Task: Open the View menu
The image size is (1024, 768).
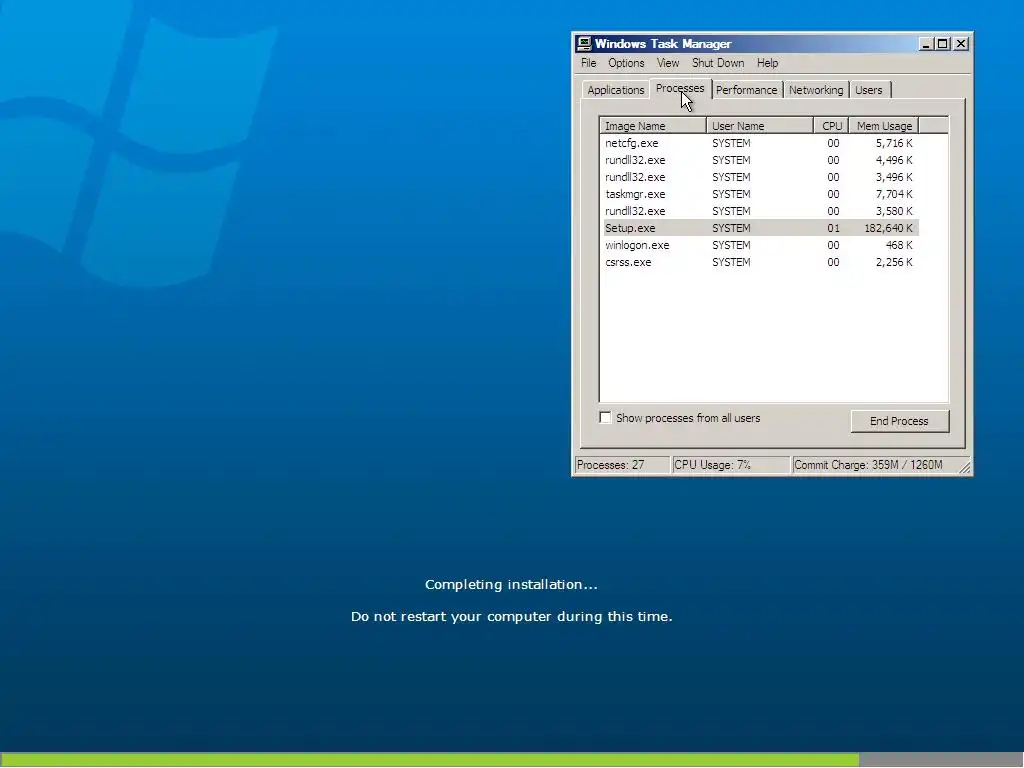Action: tap(667, 63)
